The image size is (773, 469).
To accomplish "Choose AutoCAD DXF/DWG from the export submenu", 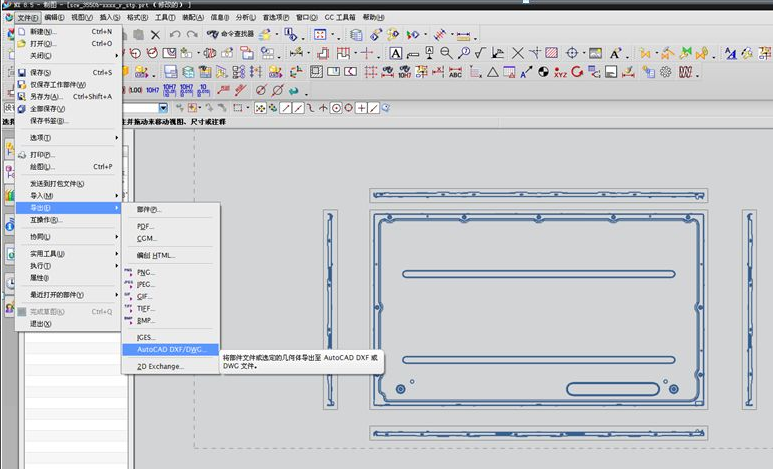I will [x=170, y=350].
